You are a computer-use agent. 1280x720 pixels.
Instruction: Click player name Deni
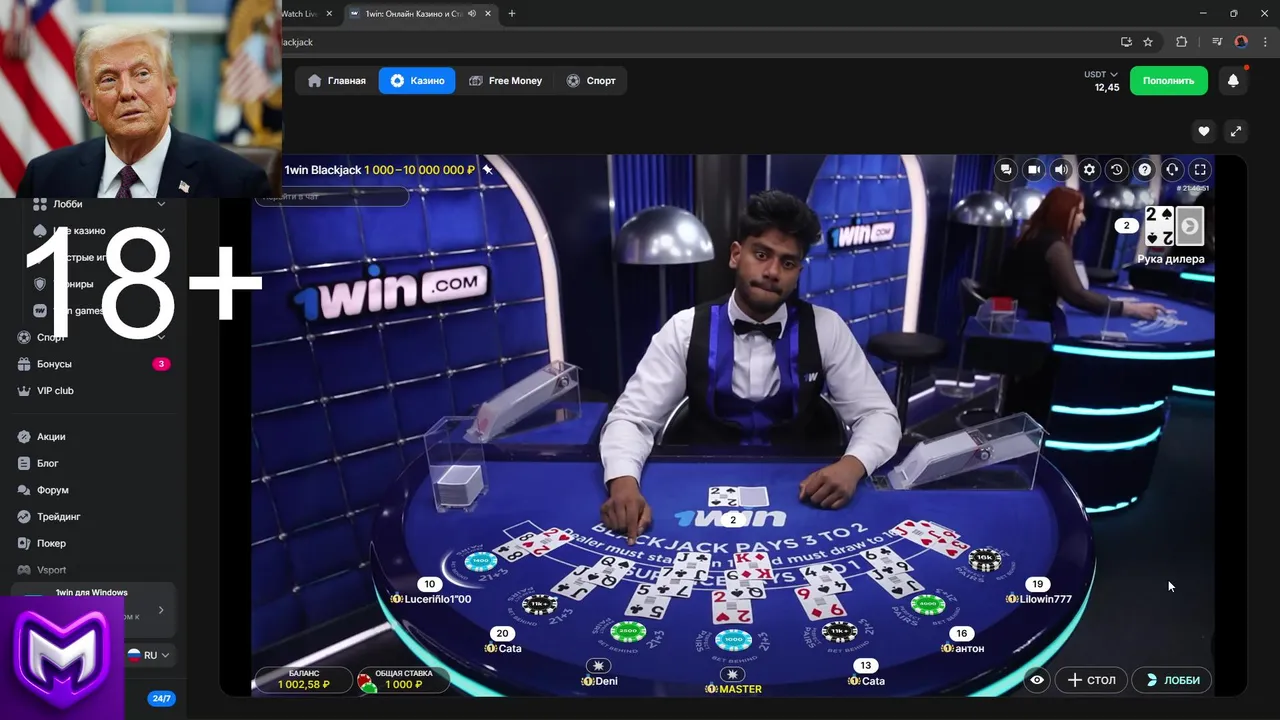click(606, 681)
